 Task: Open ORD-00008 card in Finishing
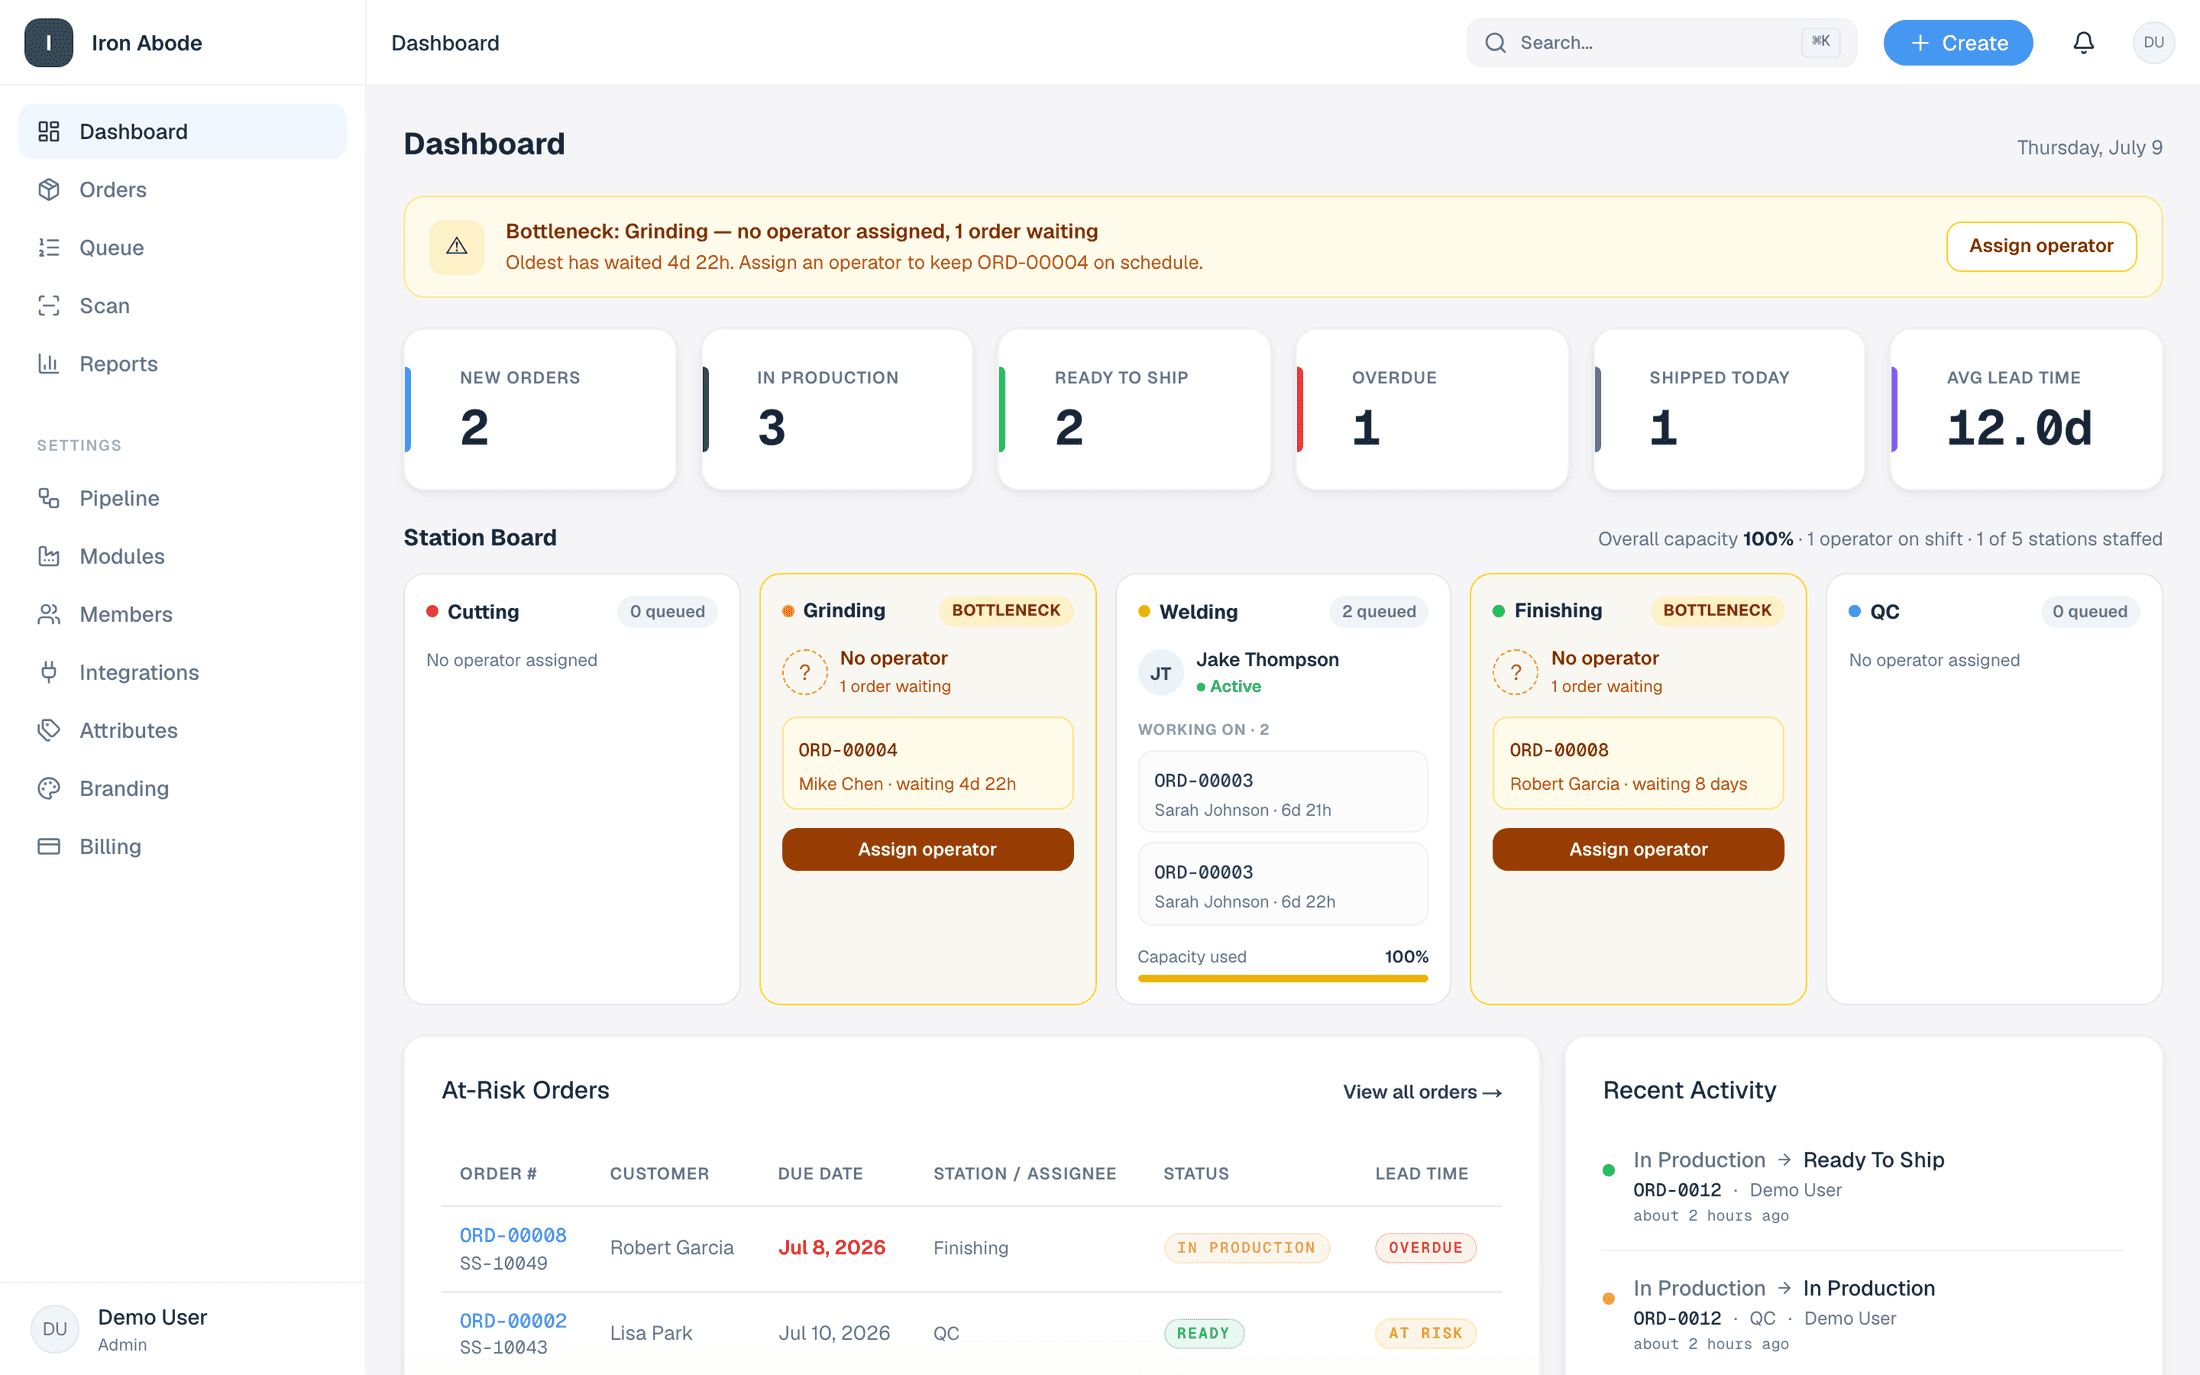point(1638,764)
